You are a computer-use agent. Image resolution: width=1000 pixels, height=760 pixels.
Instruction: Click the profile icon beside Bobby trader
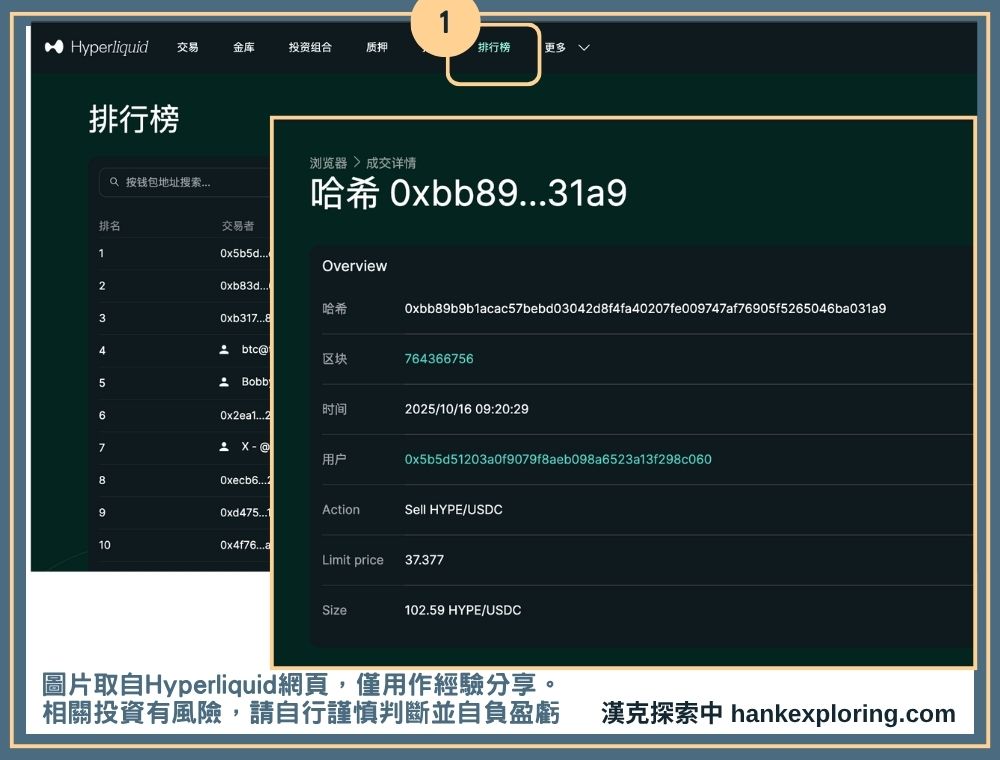224,382
